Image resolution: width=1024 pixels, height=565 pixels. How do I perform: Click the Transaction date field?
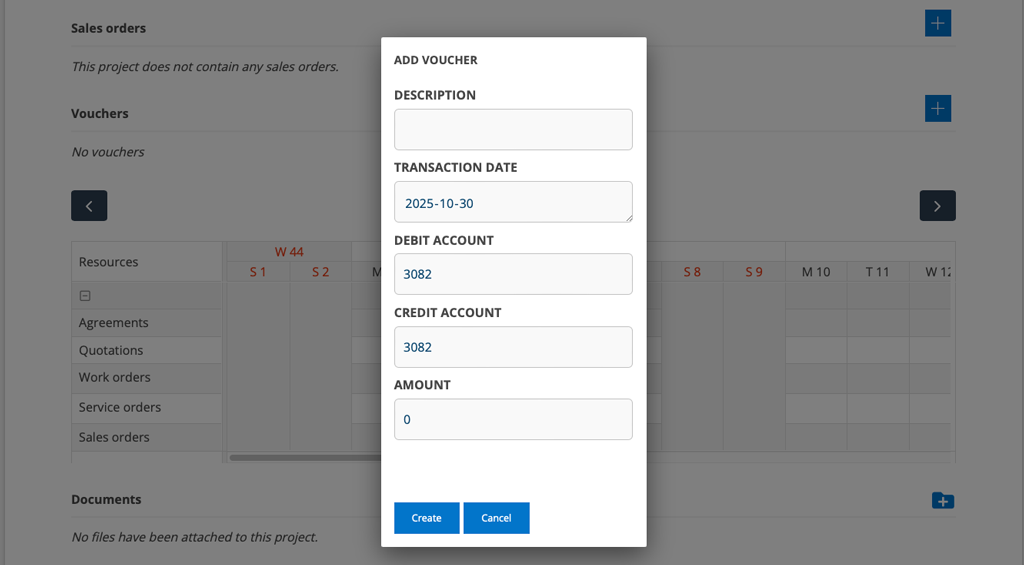(x=513, y=202)
